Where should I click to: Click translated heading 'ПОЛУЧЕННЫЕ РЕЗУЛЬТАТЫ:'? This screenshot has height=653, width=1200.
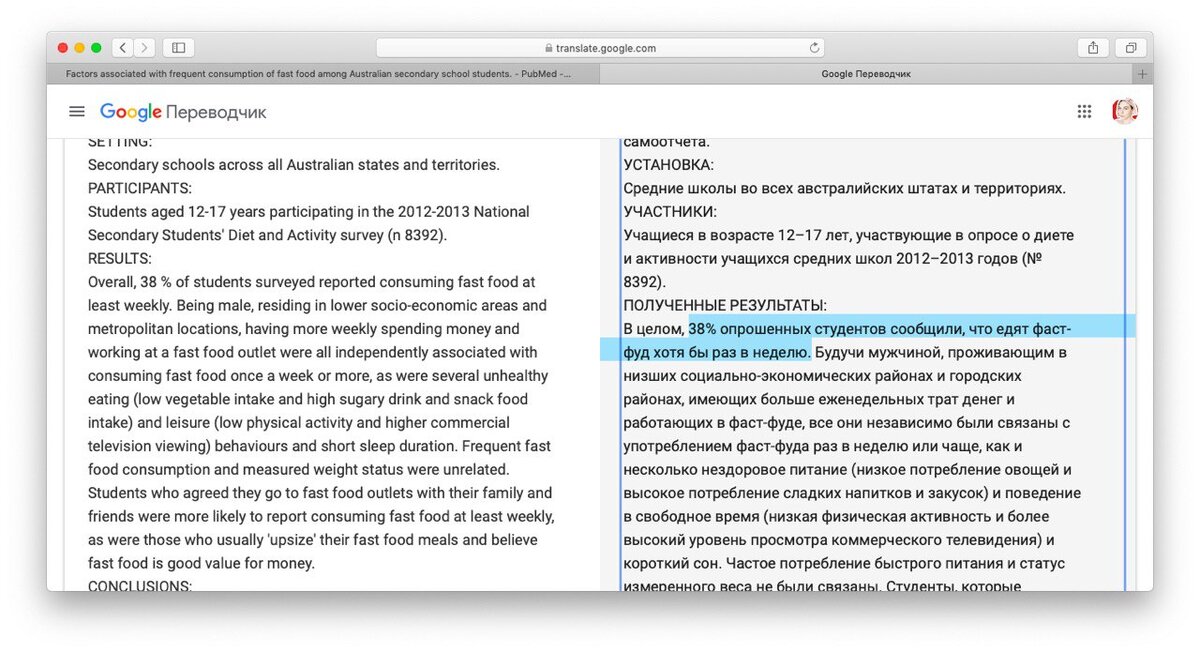pos(725,305)
